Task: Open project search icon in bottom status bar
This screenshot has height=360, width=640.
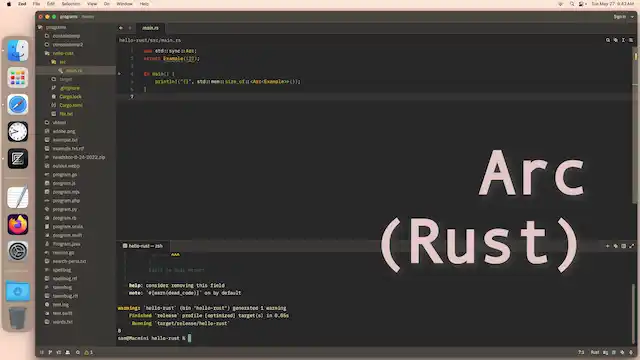Action: pos(78,352)
